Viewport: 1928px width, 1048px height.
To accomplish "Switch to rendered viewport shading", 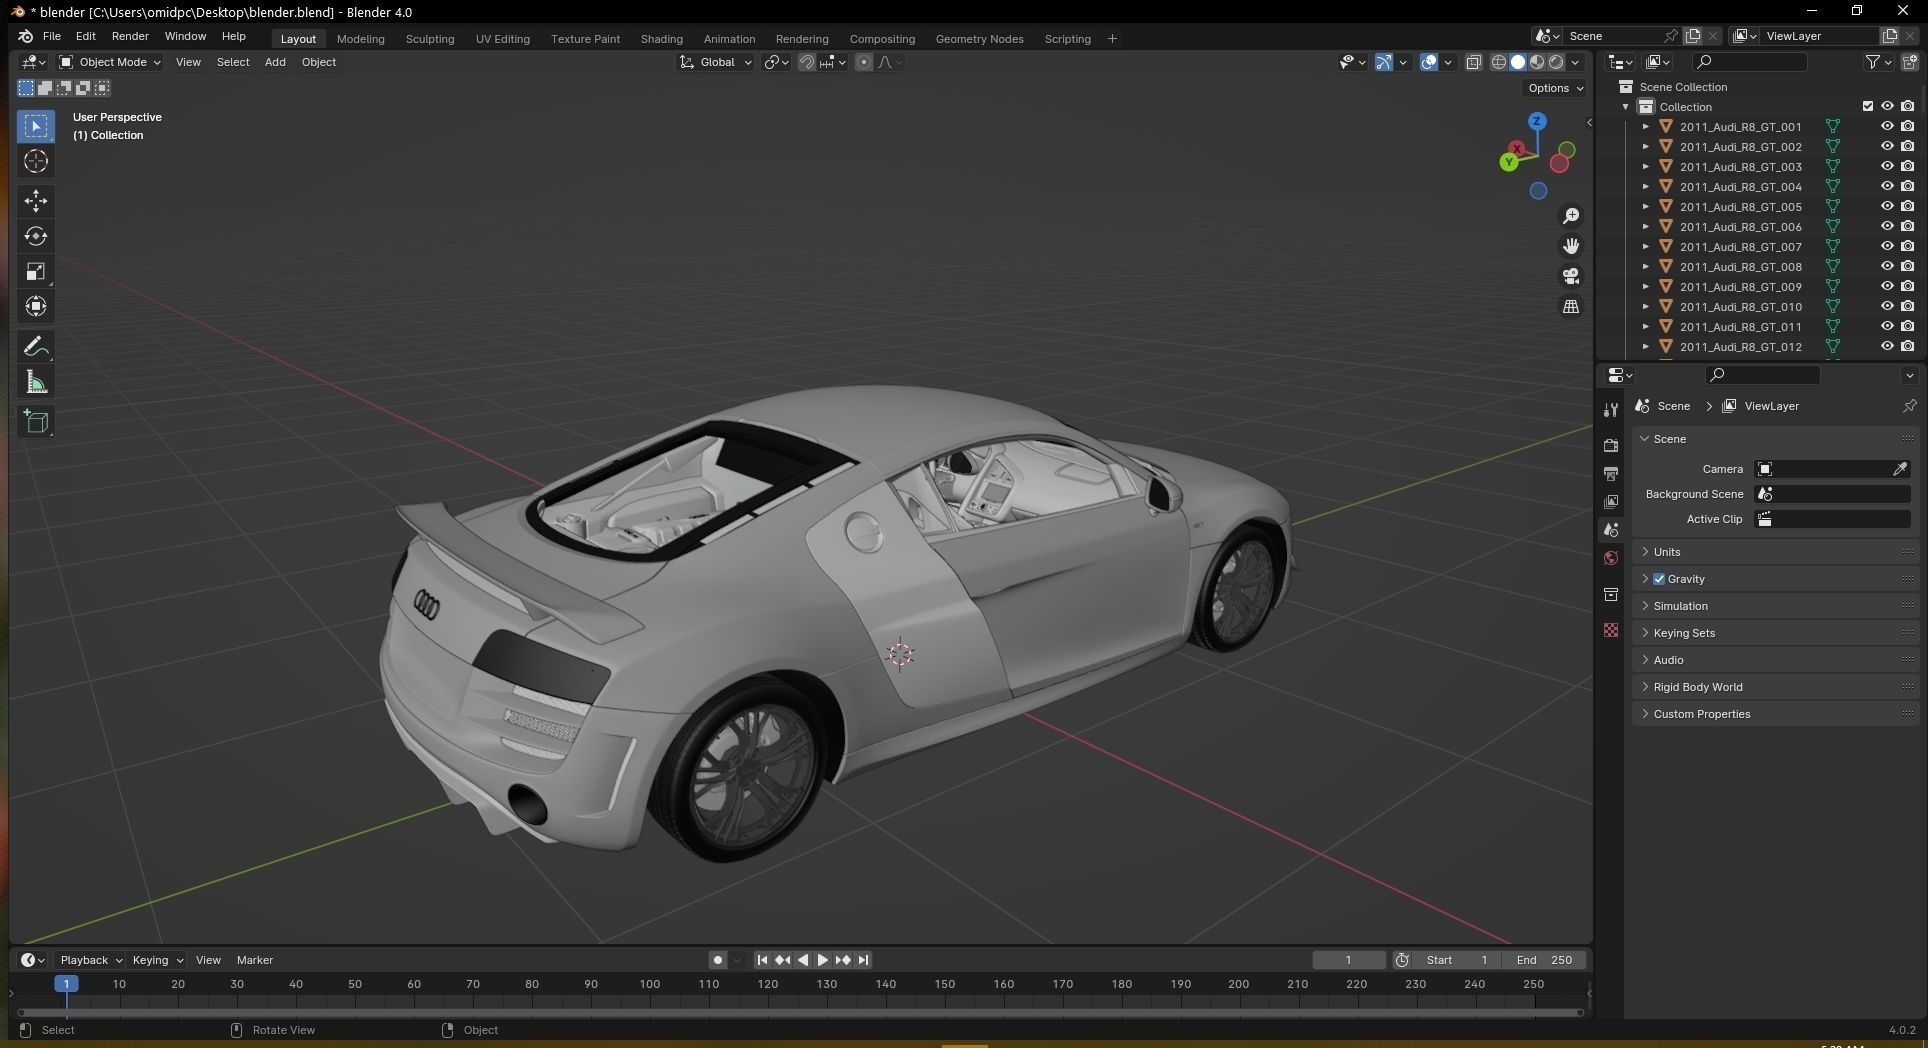I will [x=1556, y=62].
